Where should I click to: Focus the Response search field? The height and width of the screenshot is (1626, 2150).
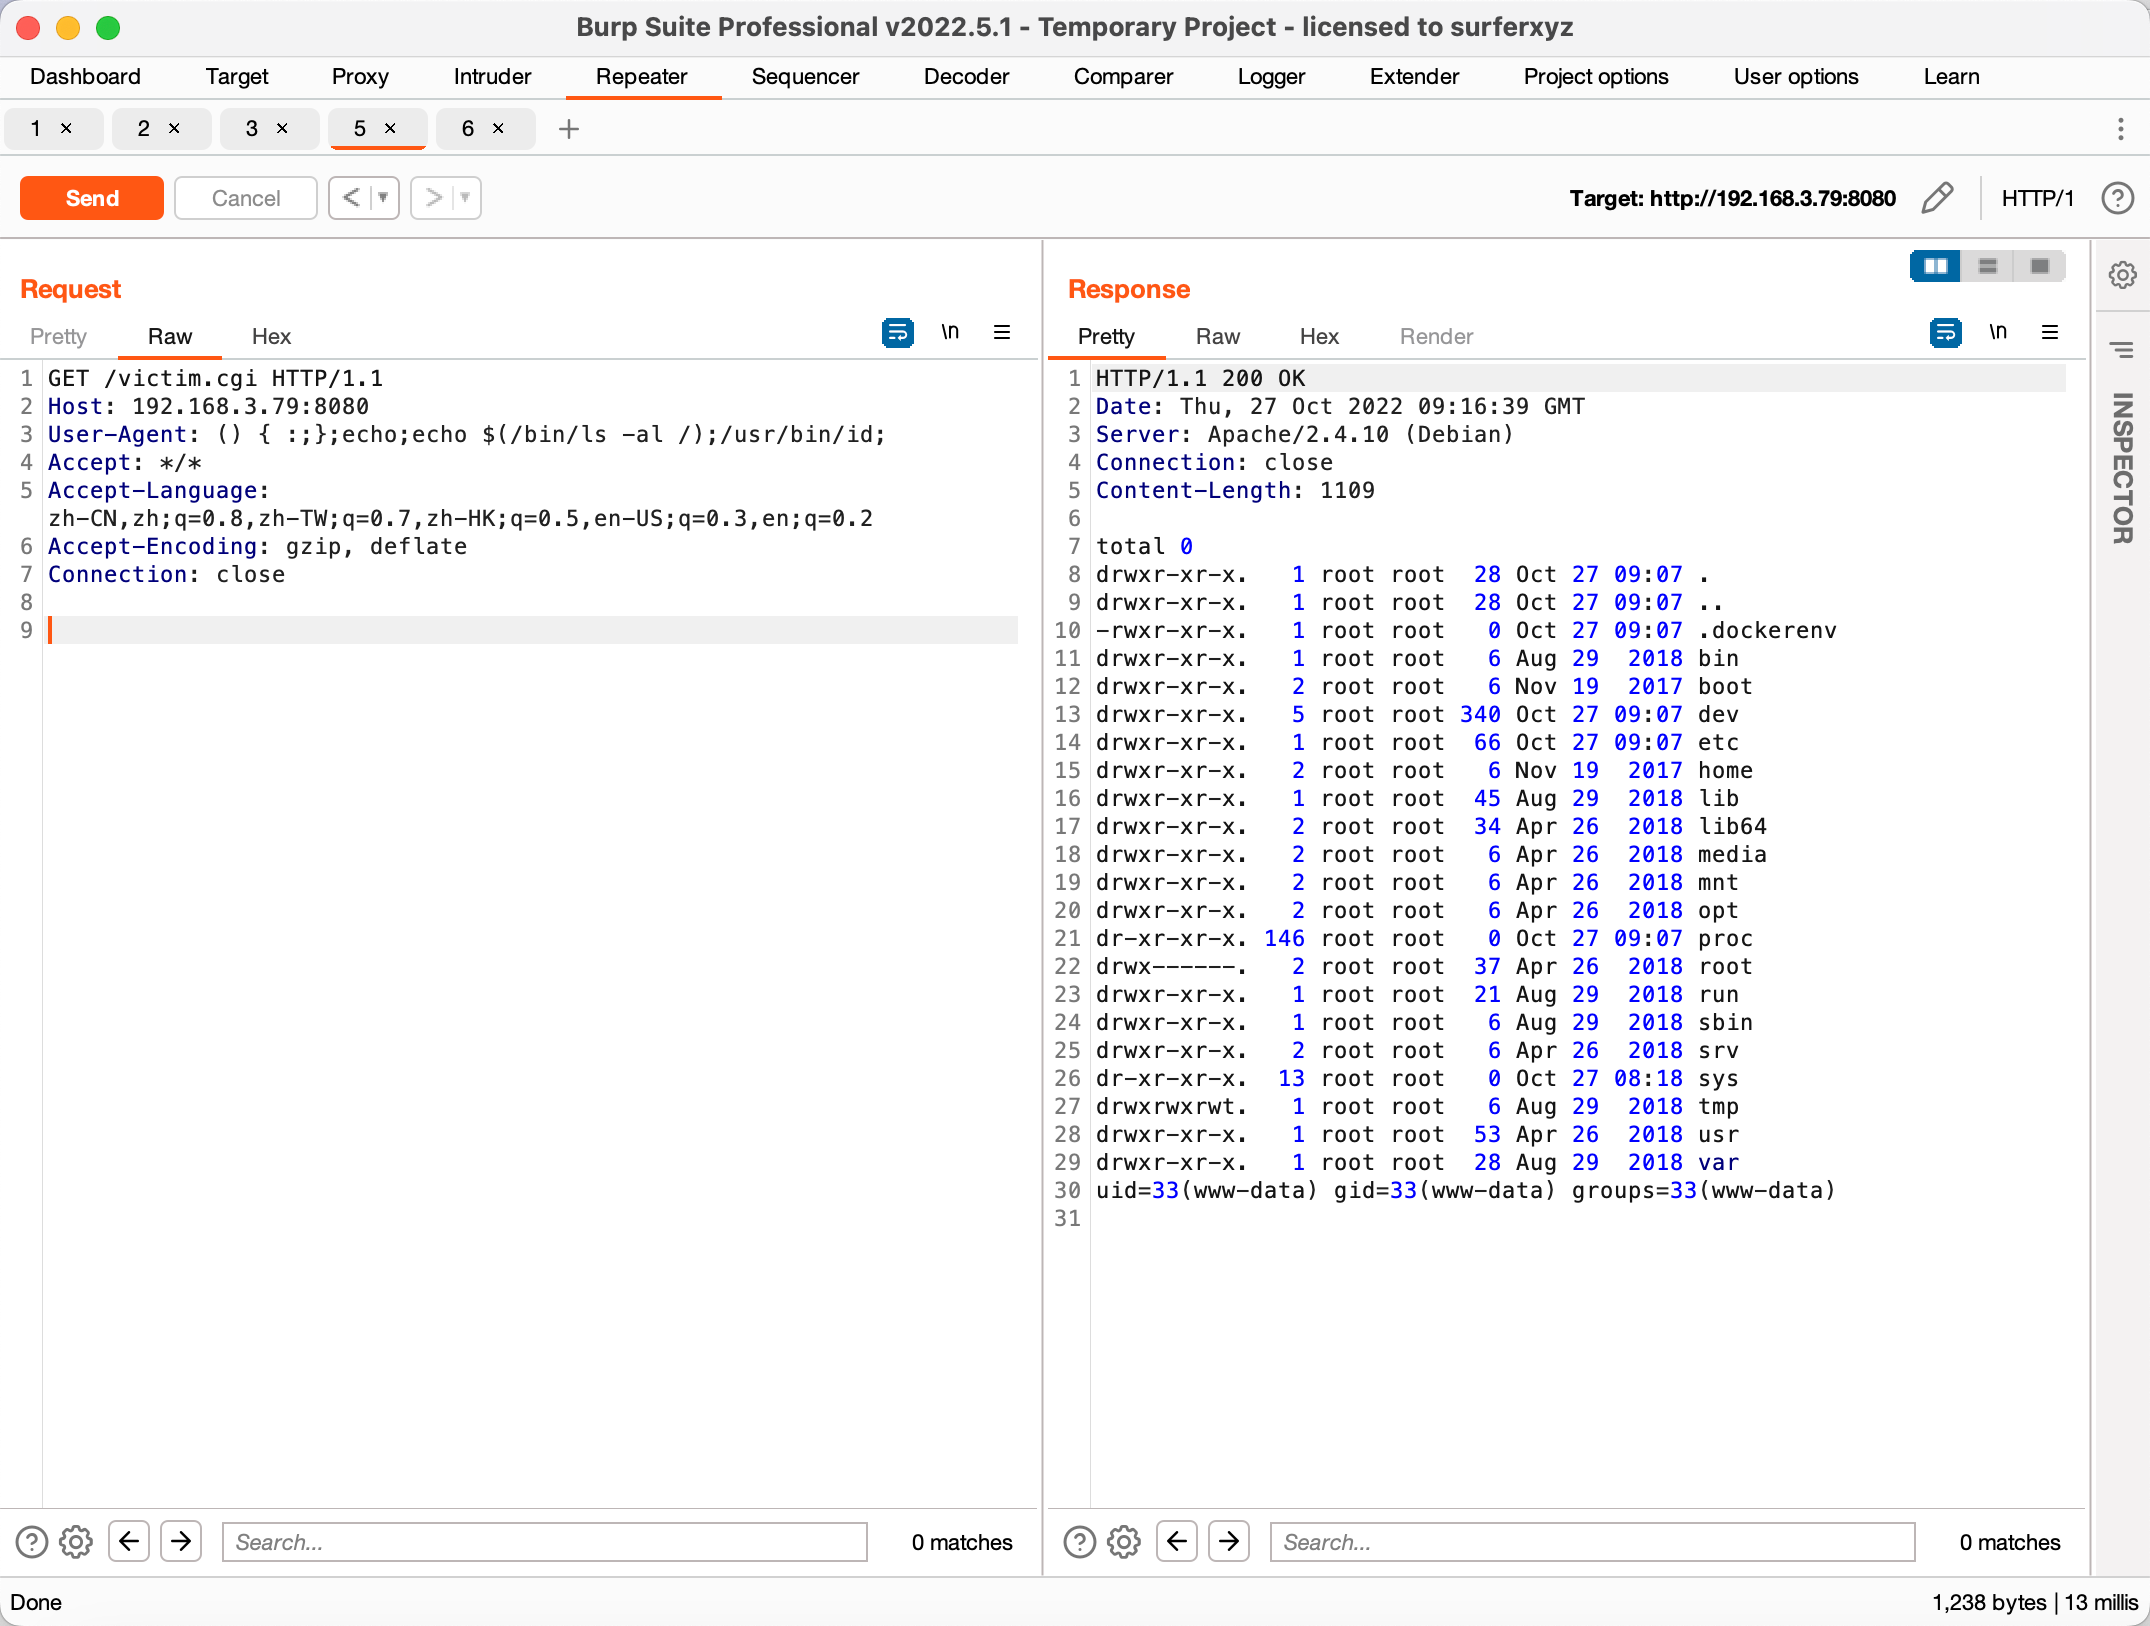[1591, 1542]
